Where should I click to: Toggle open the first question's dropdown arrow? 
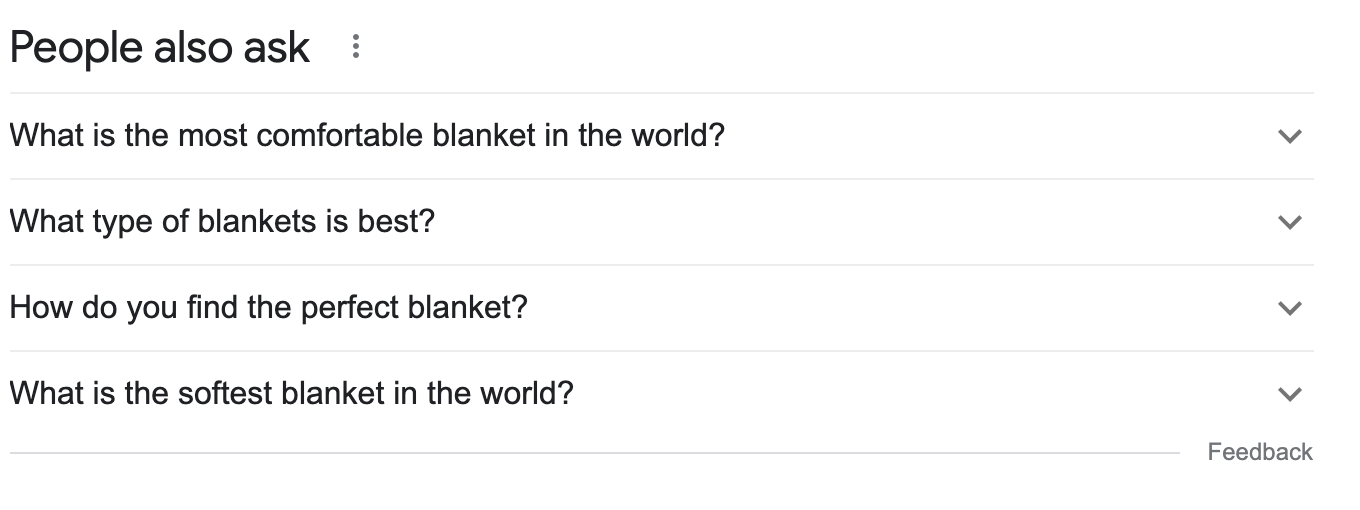pos(1290,136)
